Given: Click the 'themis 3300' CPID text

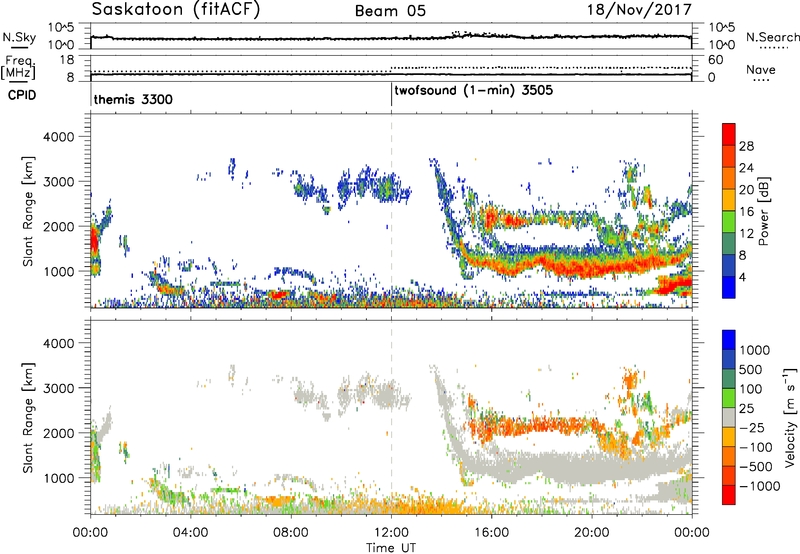Looking at the screenshot, I should [x=133, y=99].
